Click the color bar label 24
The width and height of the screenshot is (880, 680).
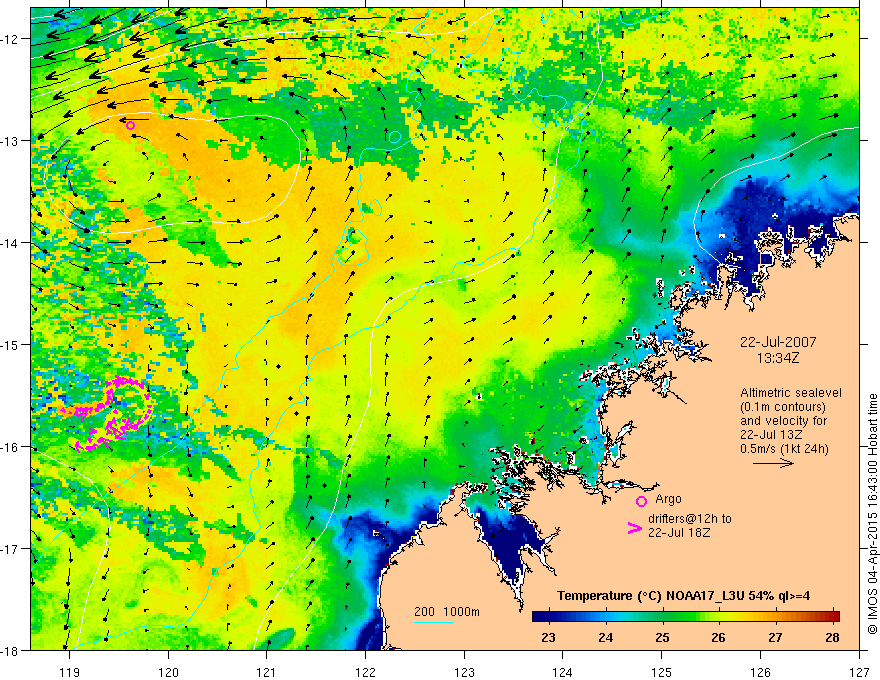[x=605, y=637]
